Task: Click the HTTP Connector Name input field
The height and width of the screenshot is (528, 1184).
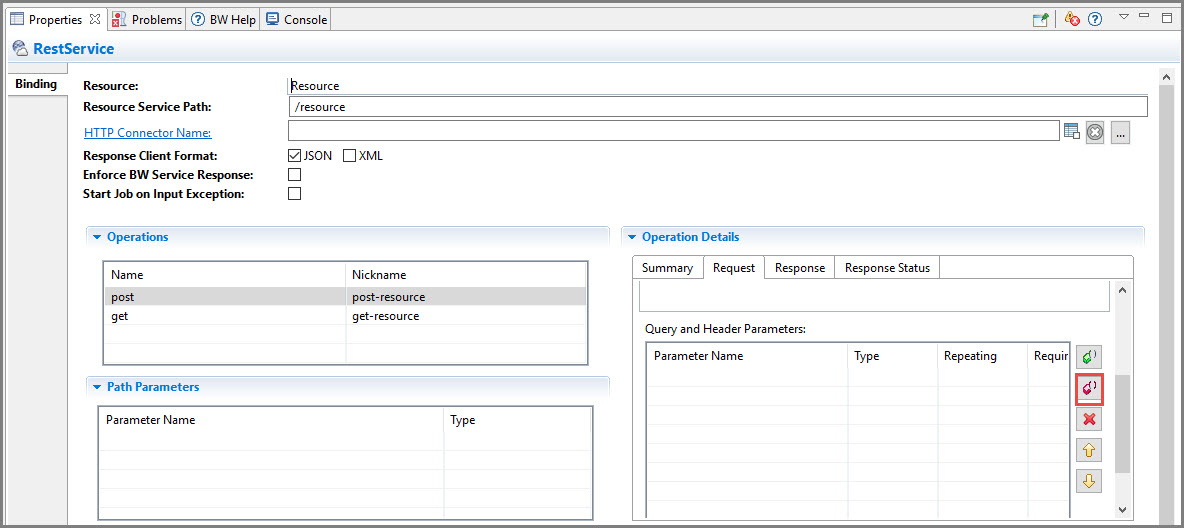Action: point(674,131)
